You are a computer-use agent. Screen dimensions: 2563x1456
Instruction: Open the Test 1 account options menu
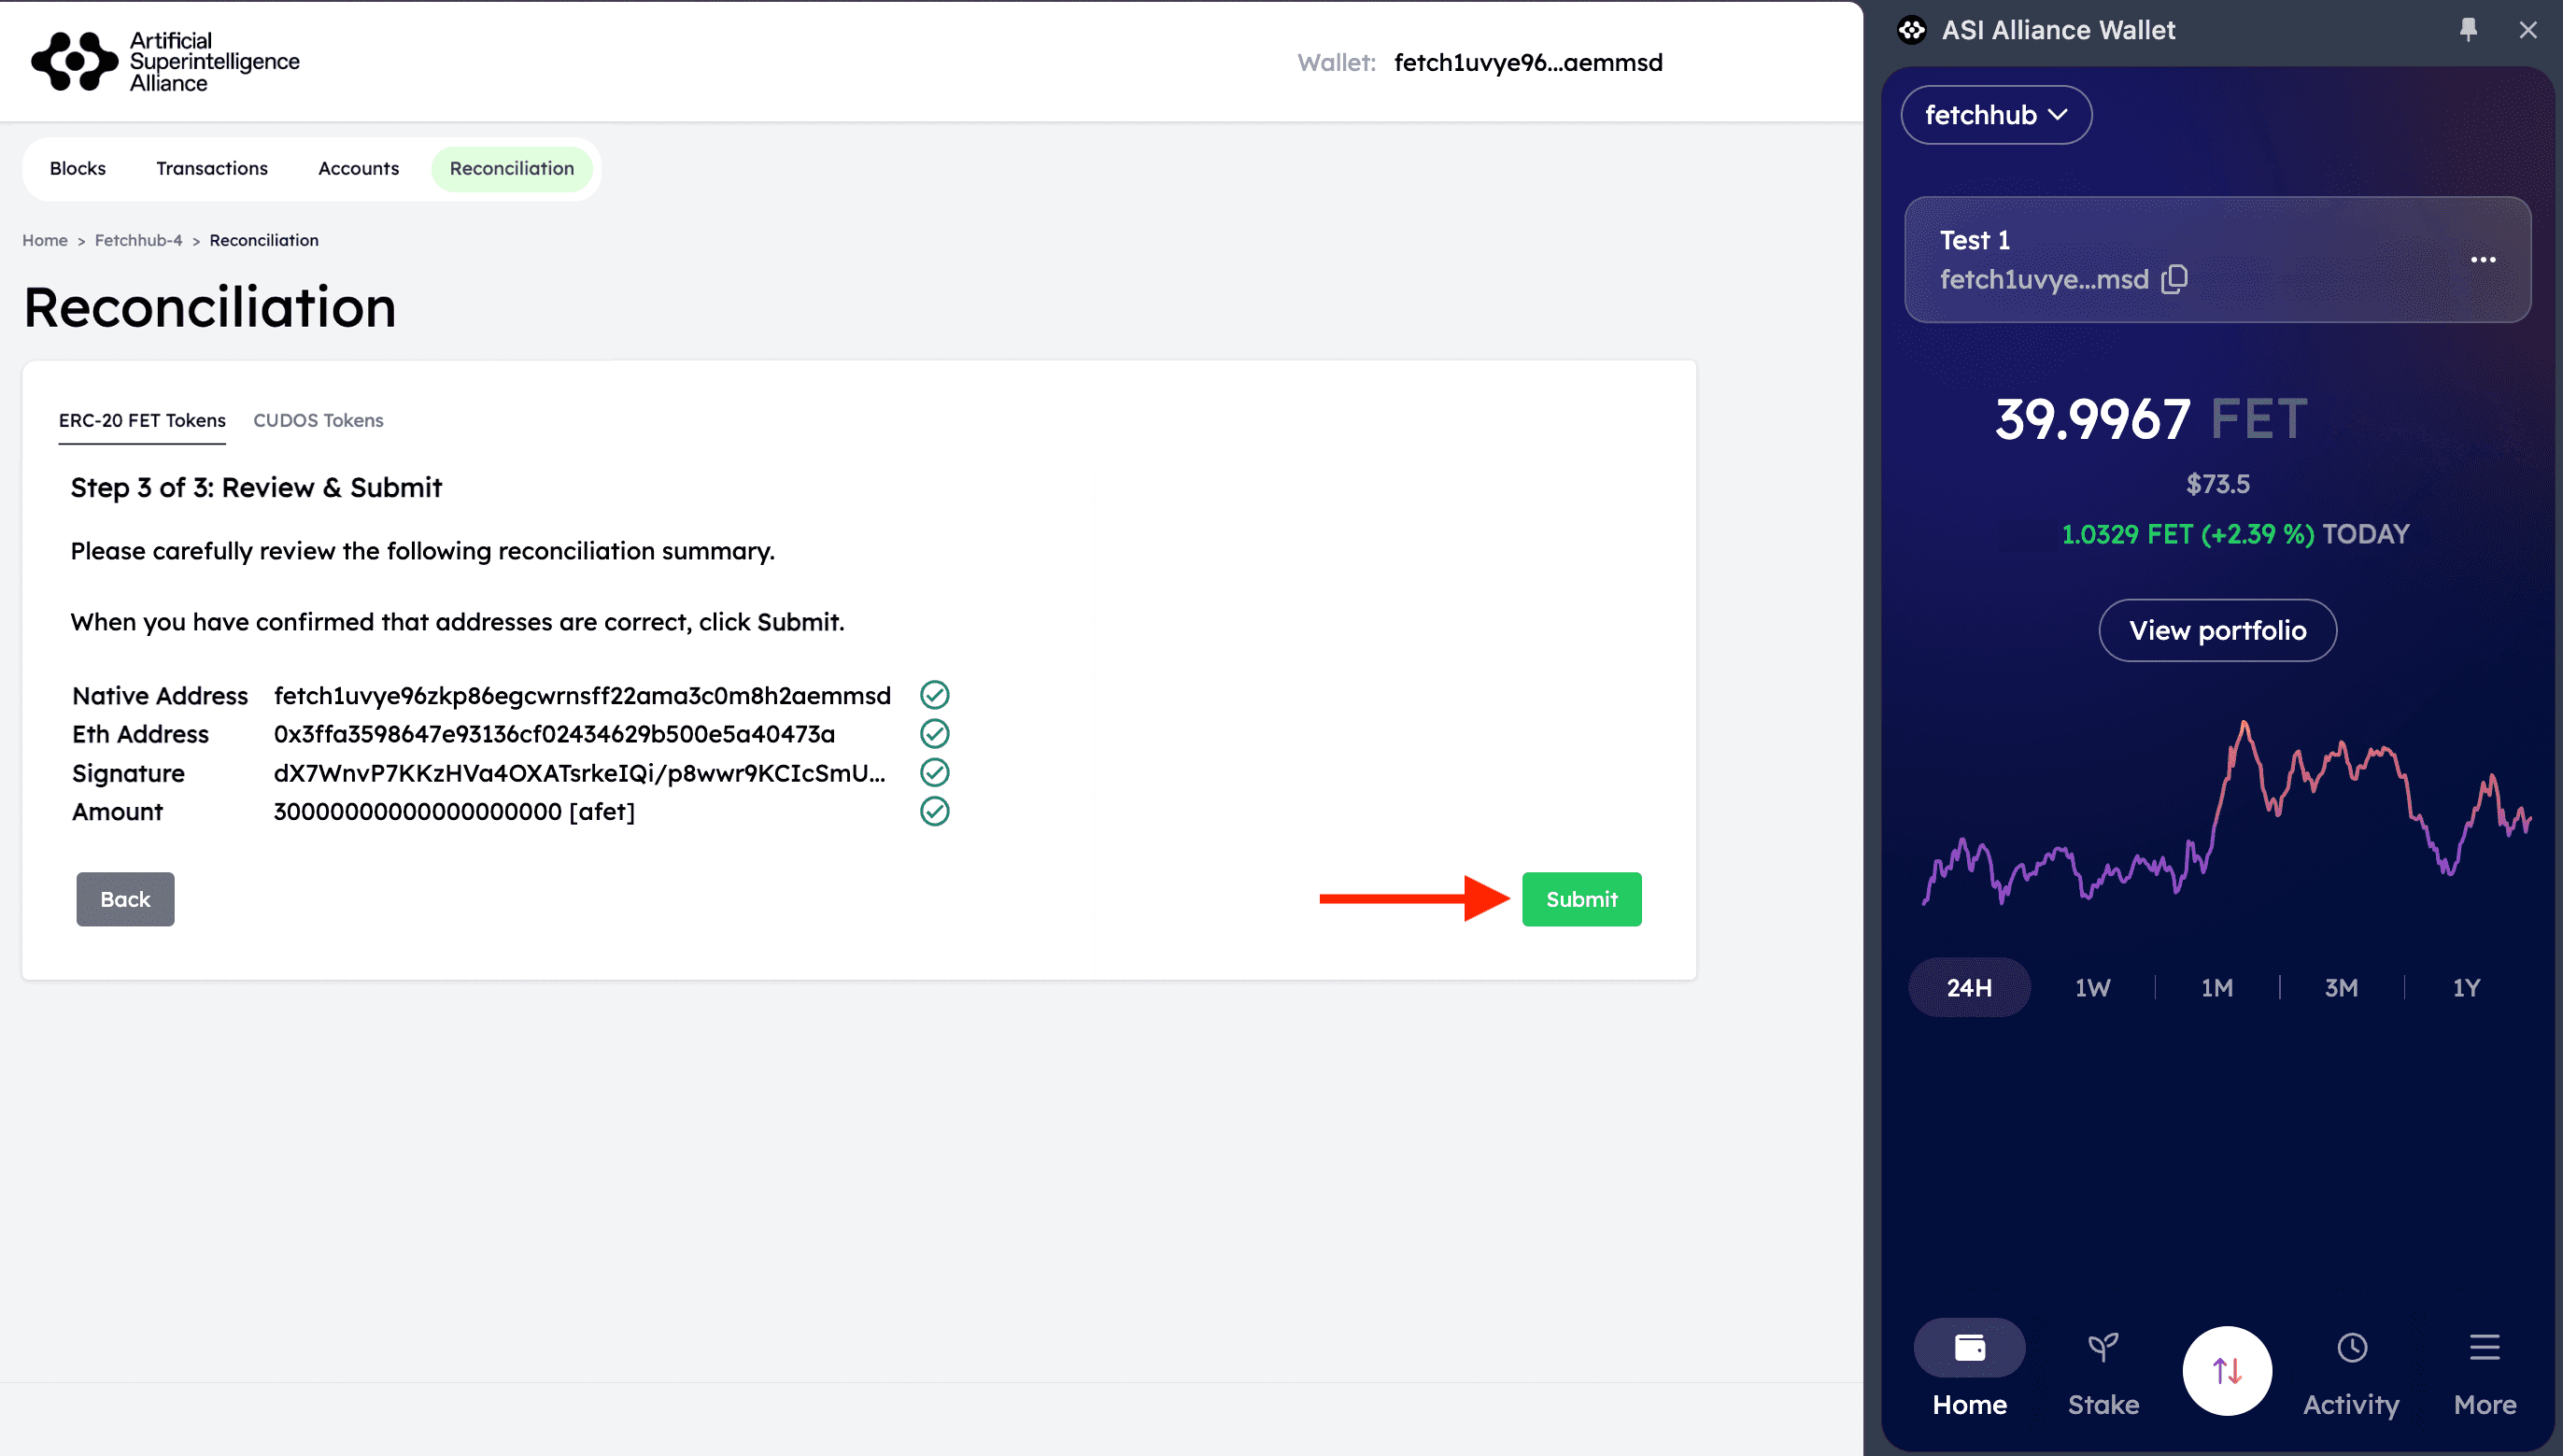point(2482,260)
